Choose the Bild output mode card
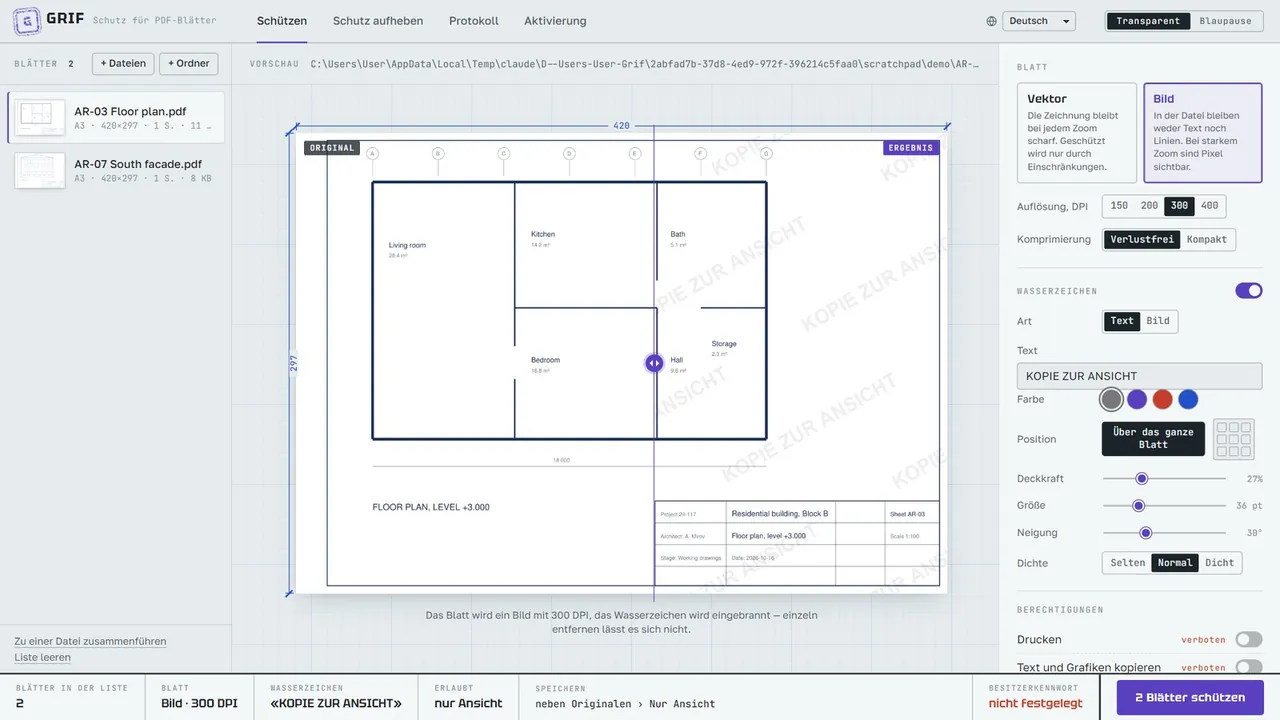The width and height of the screenshot is (1280, 720). 1203,133
